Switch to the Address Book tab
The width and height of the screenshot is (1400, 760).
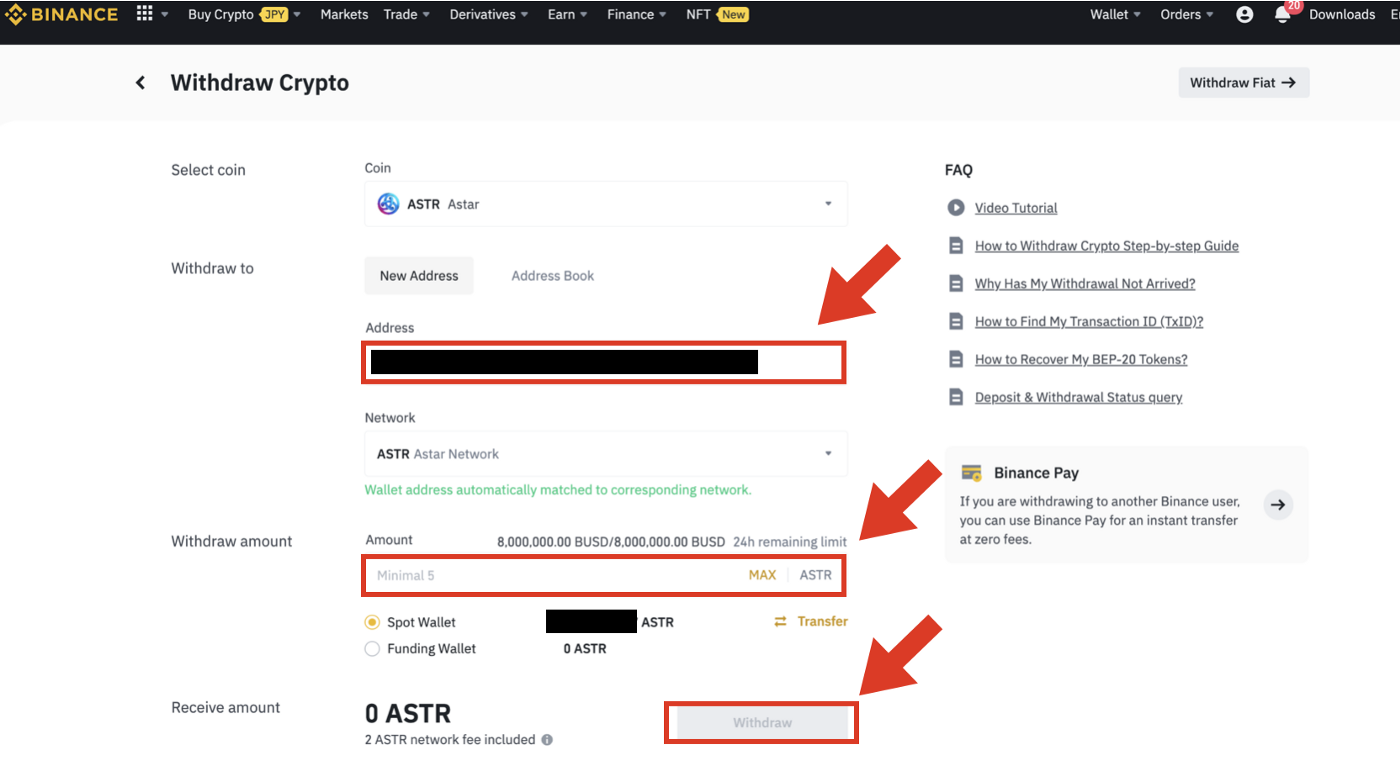552,275
